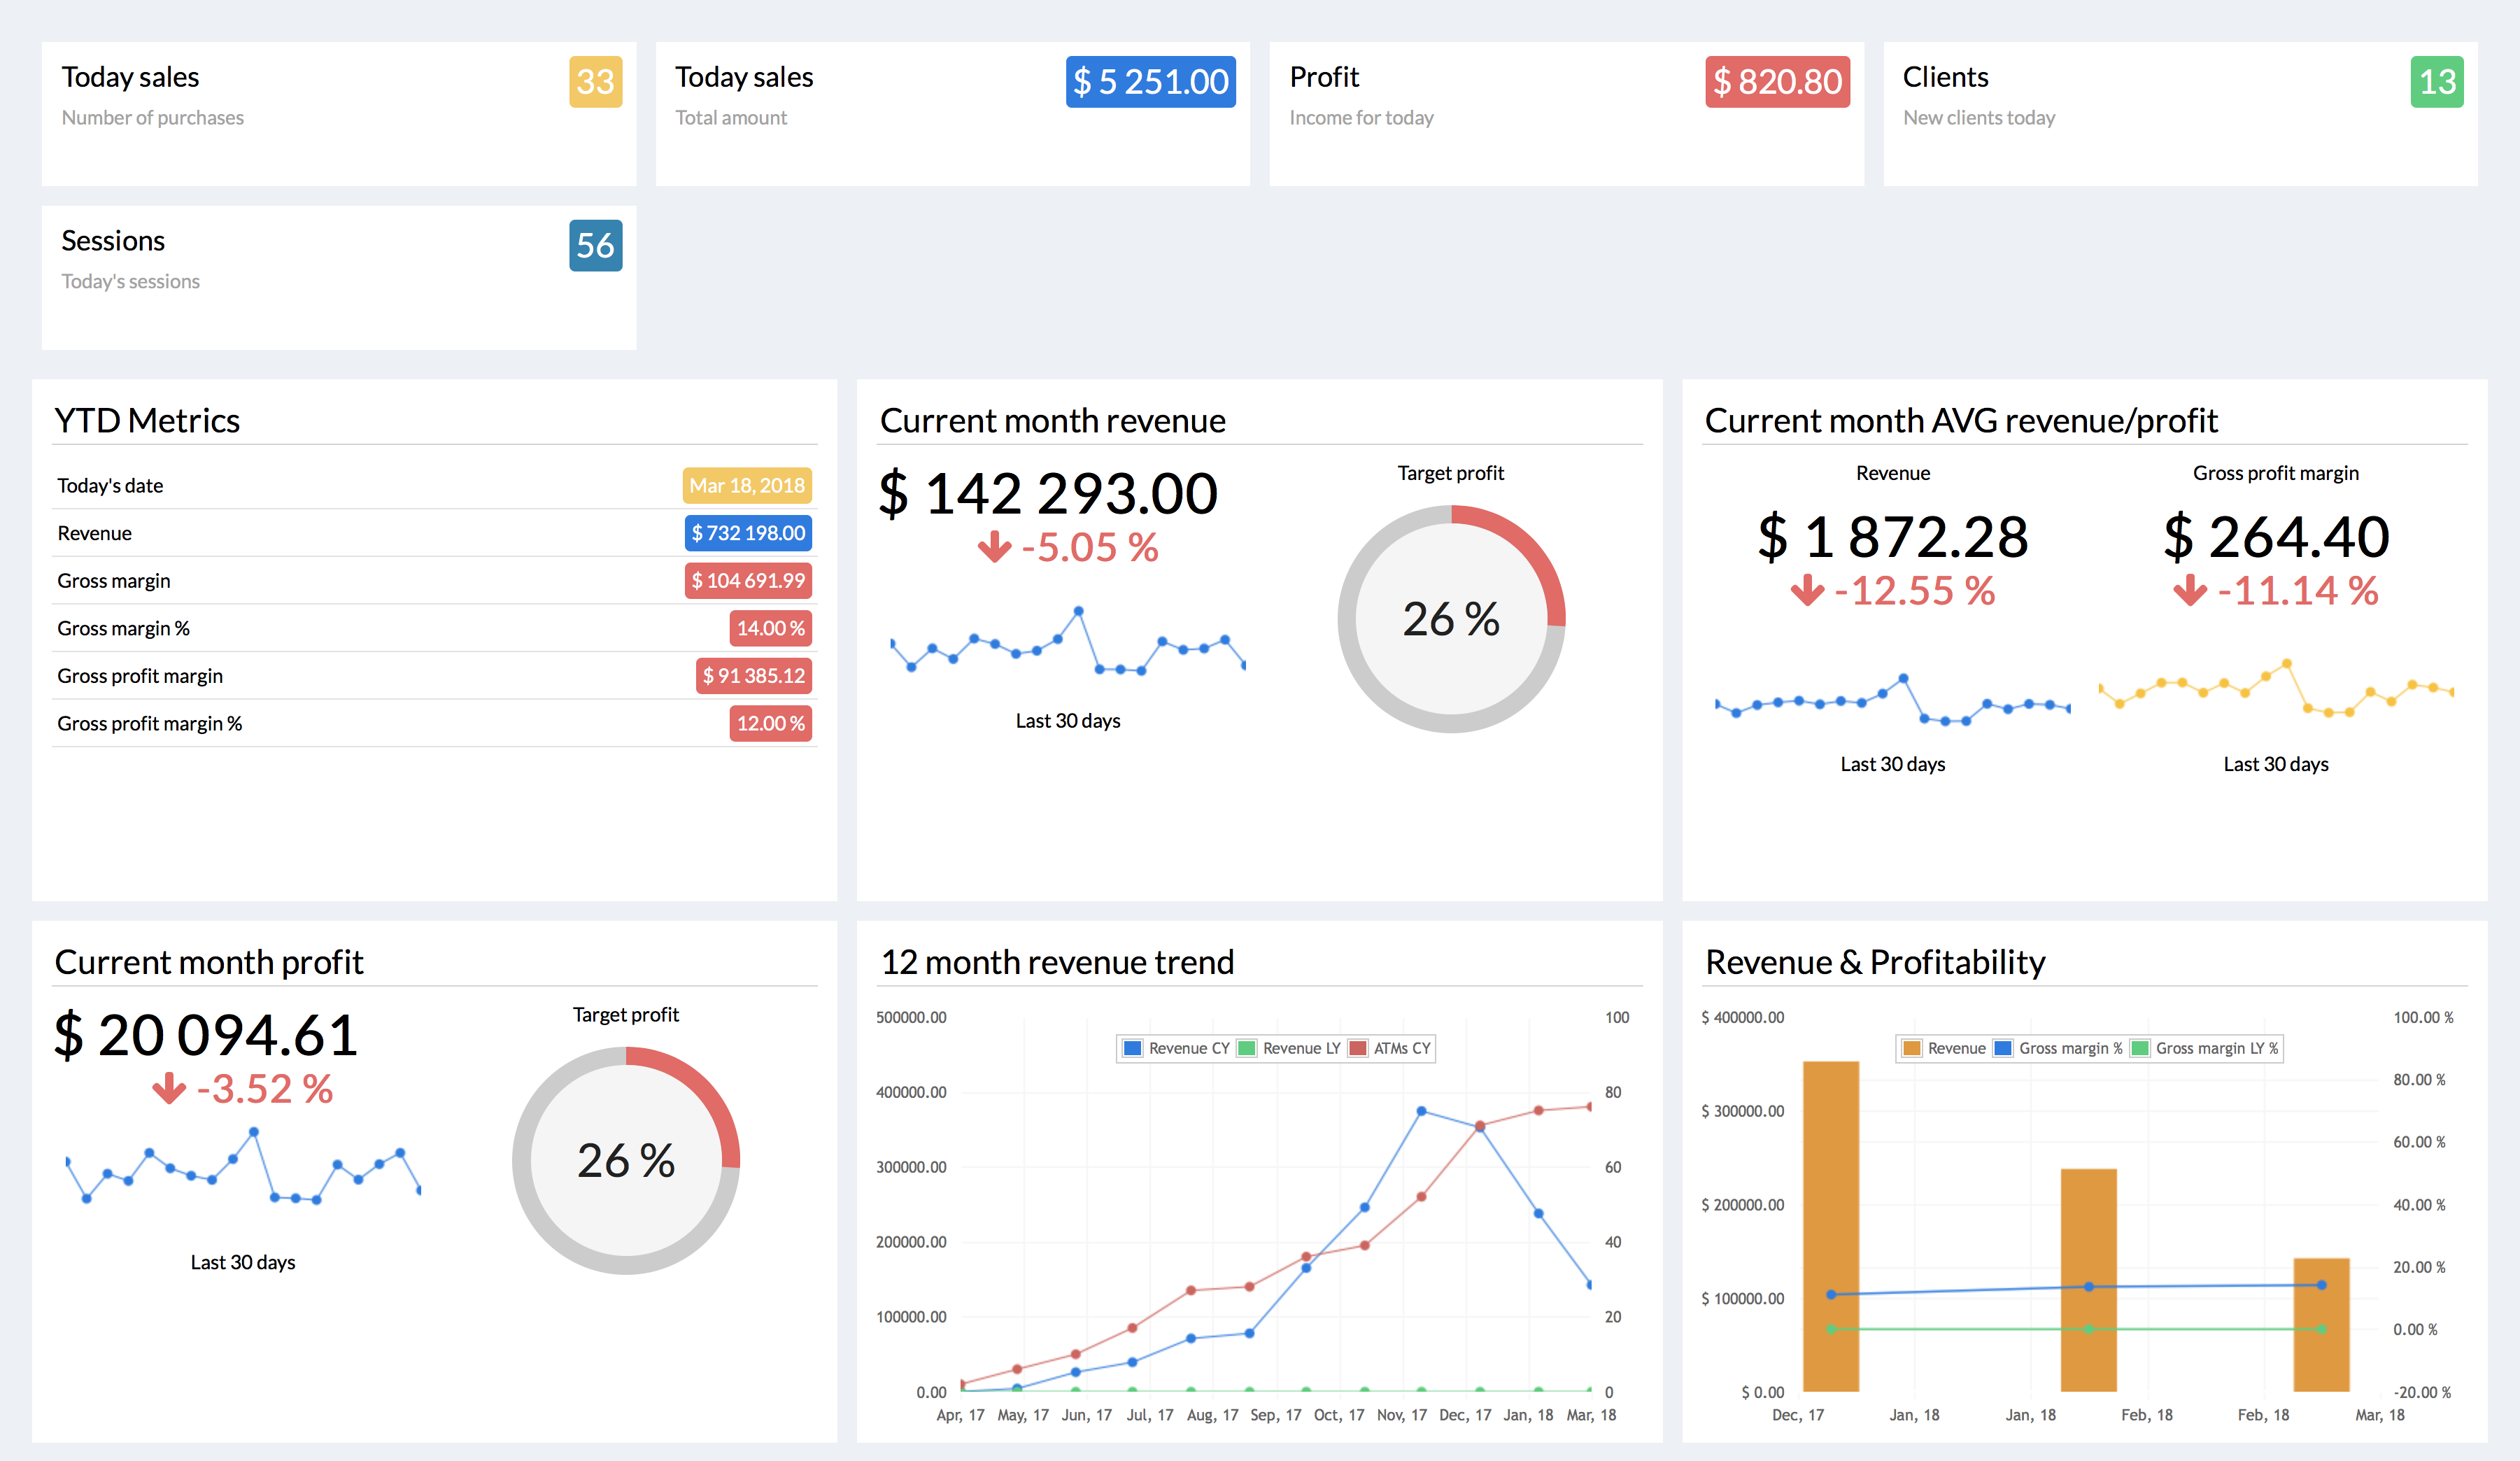Image resolution: width=2520 pixels, height=1461 pixels.
Task: Click the Mar 18, 2018 date badge
Action: (747, 485)
